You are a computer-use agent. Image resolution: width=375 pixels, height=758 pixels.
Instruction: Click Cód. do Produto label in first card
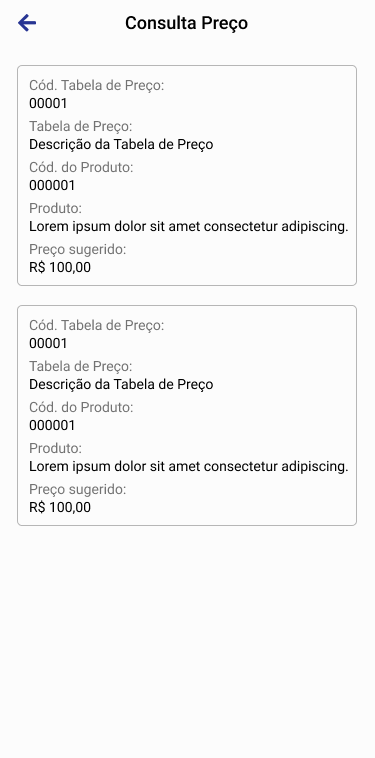tap(81, 168)
